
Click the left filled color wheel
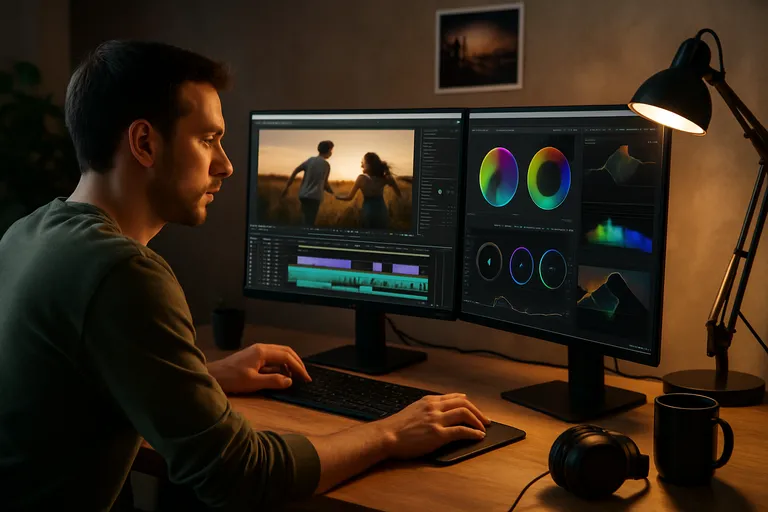499,176
